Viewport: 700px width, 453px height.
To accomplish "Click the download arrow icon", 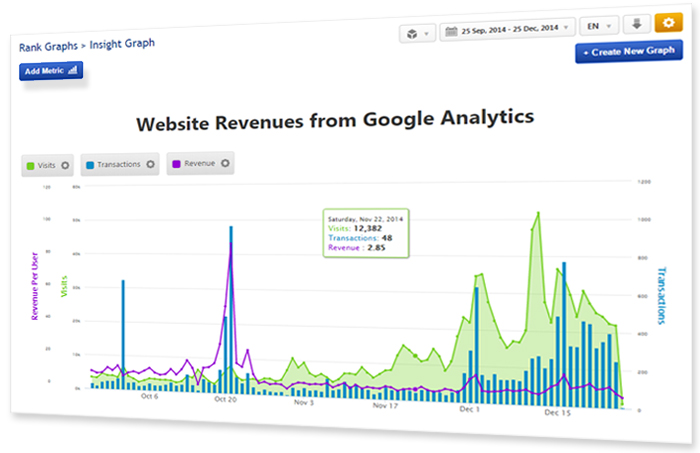I will tap(637, 24).
